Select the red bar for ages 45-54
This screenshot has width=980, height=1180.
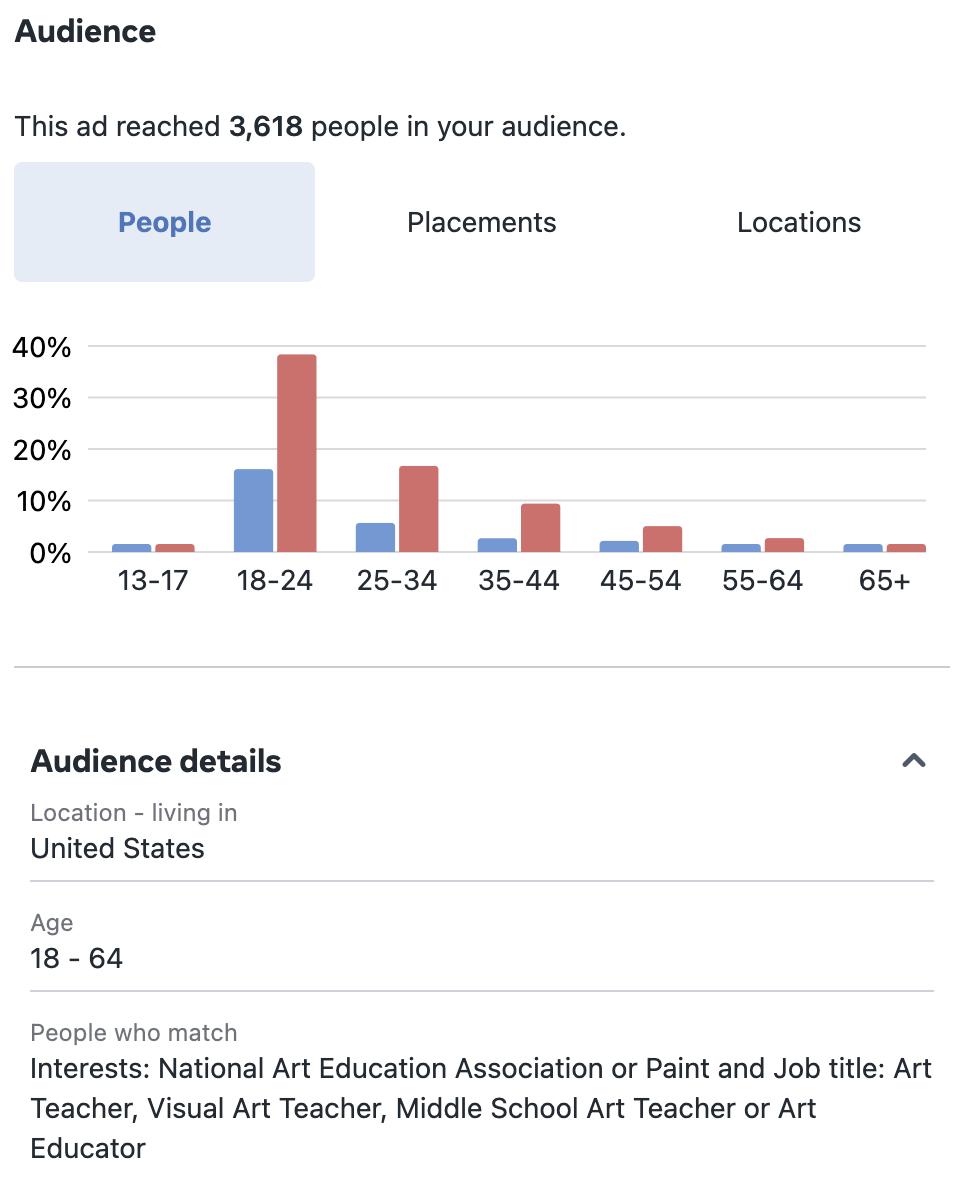pos(662,539)
